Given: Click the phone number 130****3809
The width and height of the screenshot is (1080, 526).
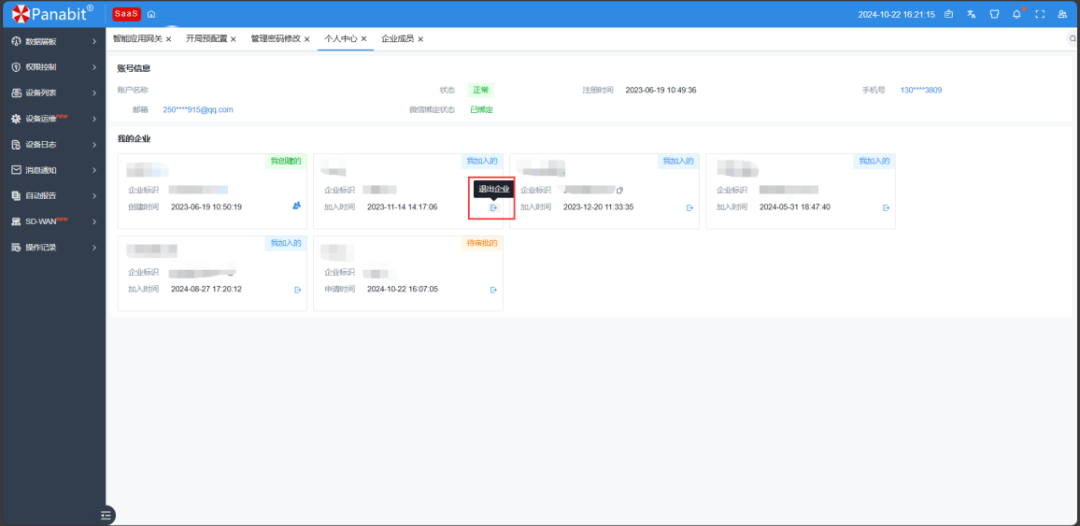Looking at the screenshot, I should [921, 90].
